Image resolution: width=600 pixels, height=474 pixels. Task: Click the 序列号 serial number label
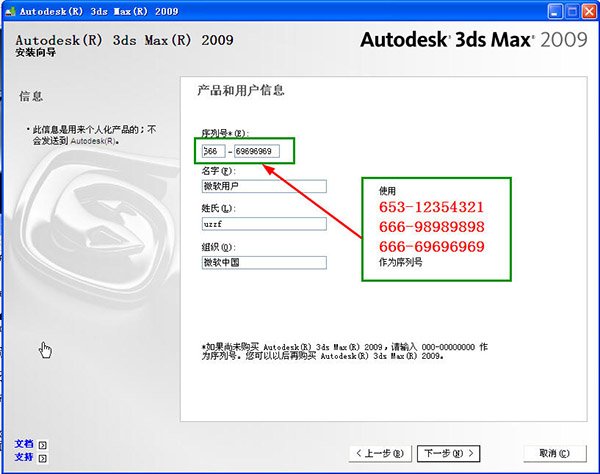[x=225, y=133]
